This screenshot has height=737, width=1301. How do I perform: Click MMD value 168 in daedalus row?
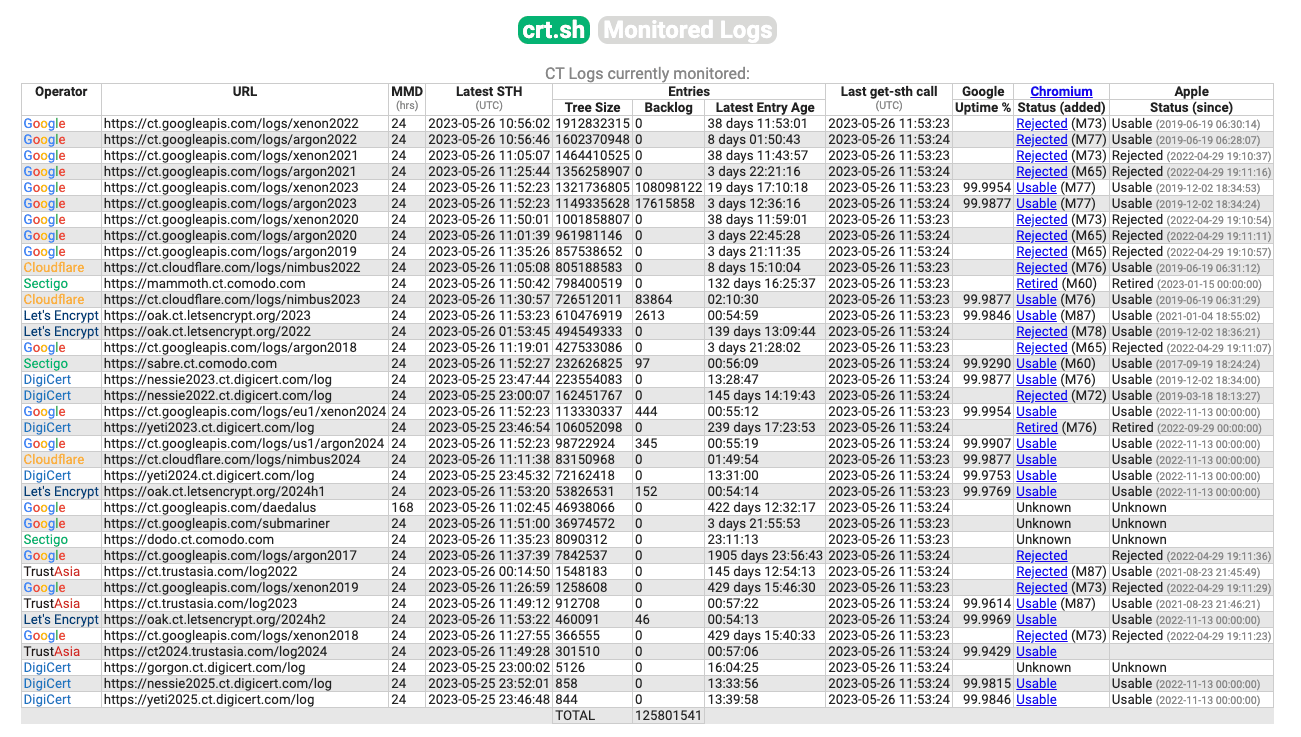pos(401,507)
